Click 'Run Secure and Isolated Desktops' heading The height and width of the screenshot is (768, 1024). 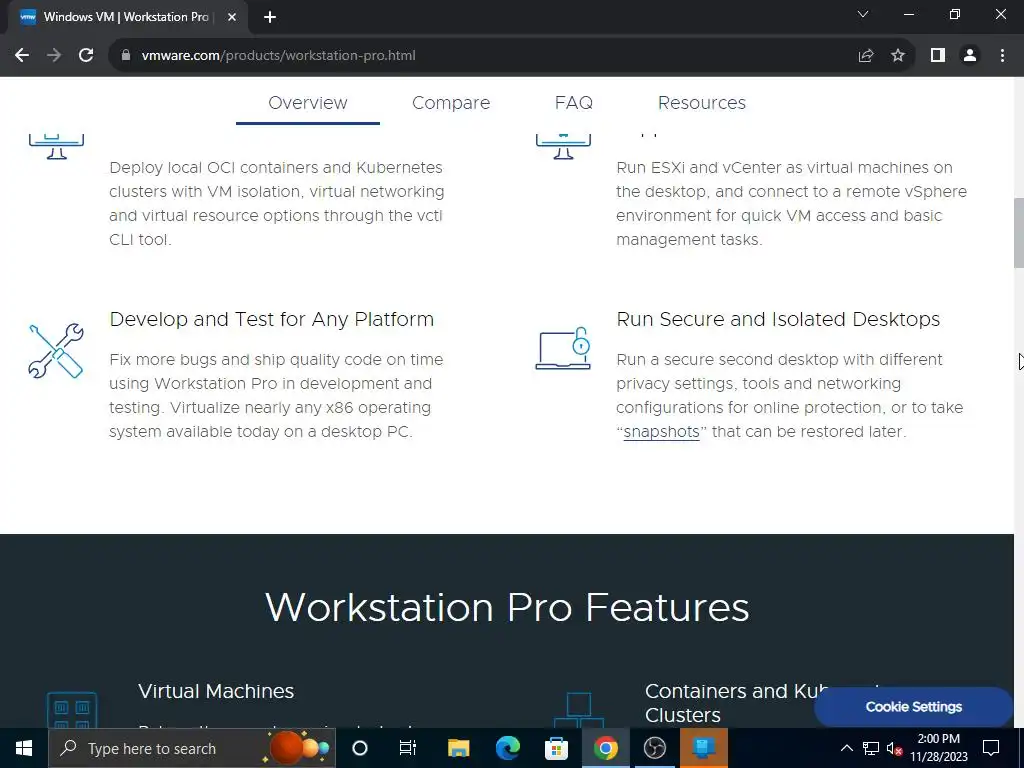click(778, 319)
